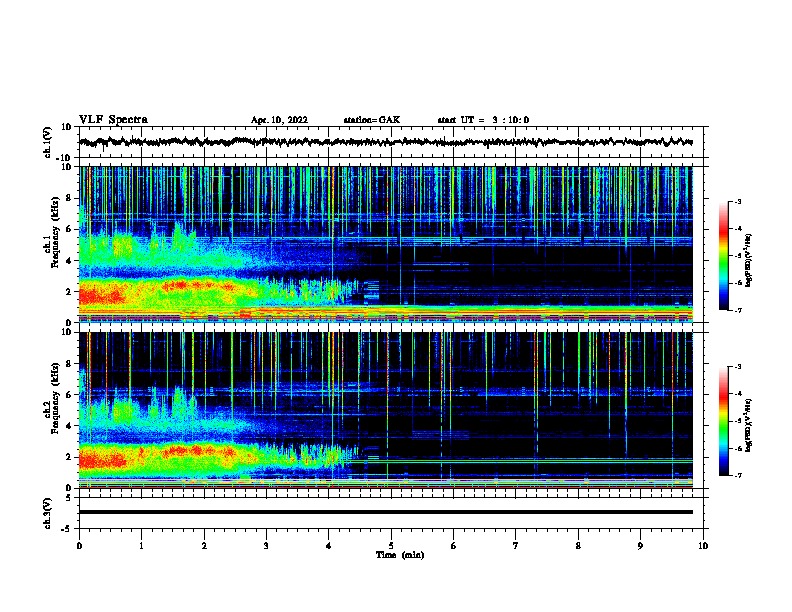
Task: Click the ch.1 voltage waveform trace
Action: coord(386,142)
